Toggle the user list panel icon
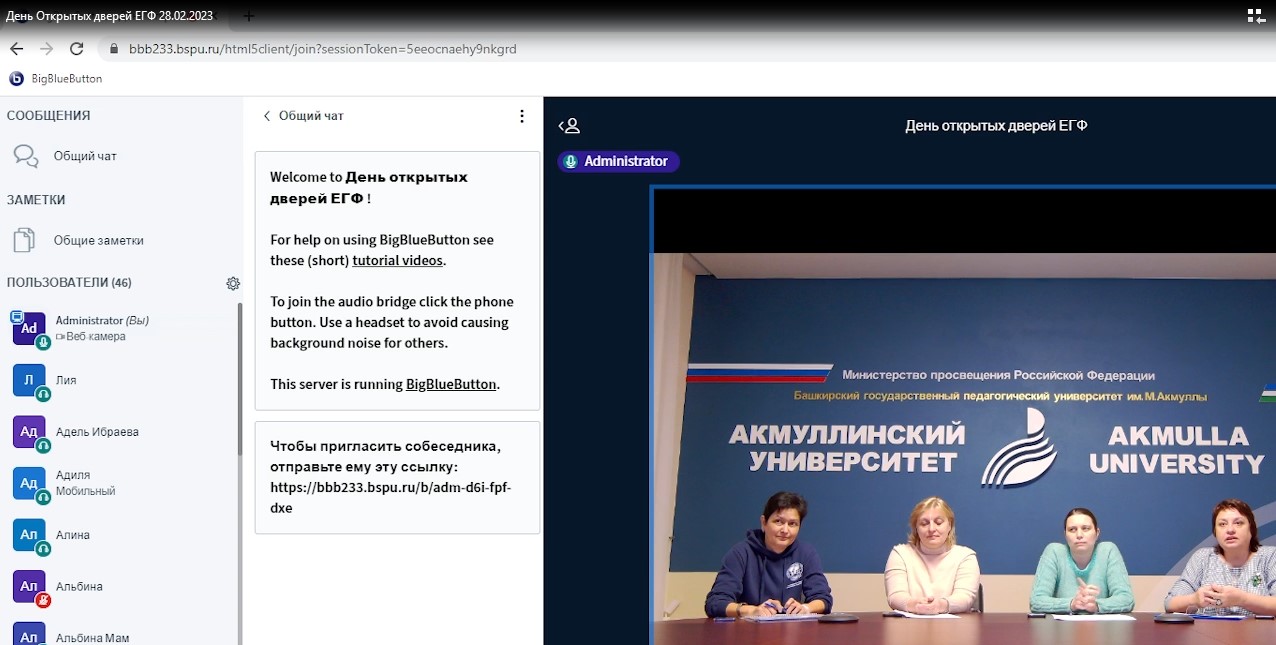The height and width of the screenshot is (645, 1276). tap(569, 126)
